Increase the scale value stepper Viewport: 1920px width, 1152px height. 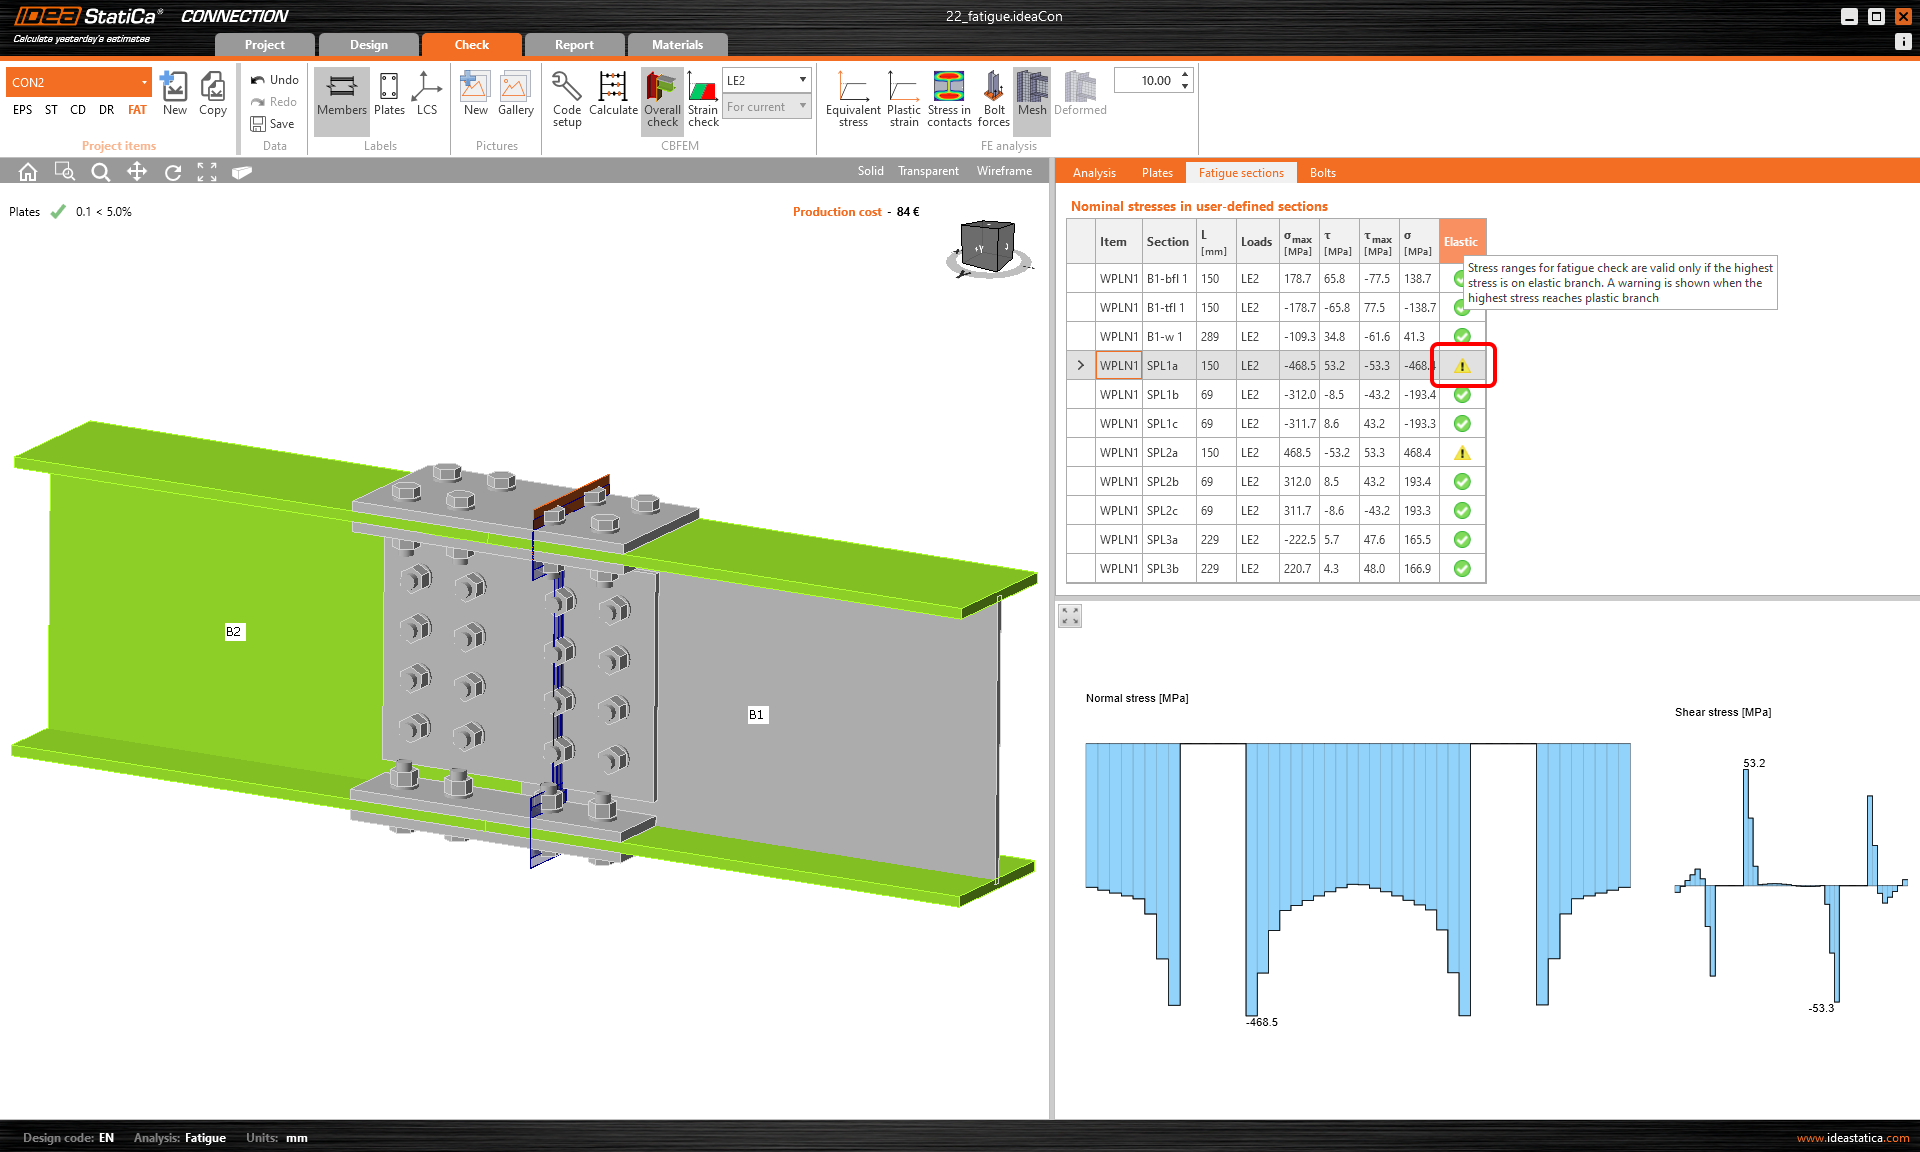1185,75
